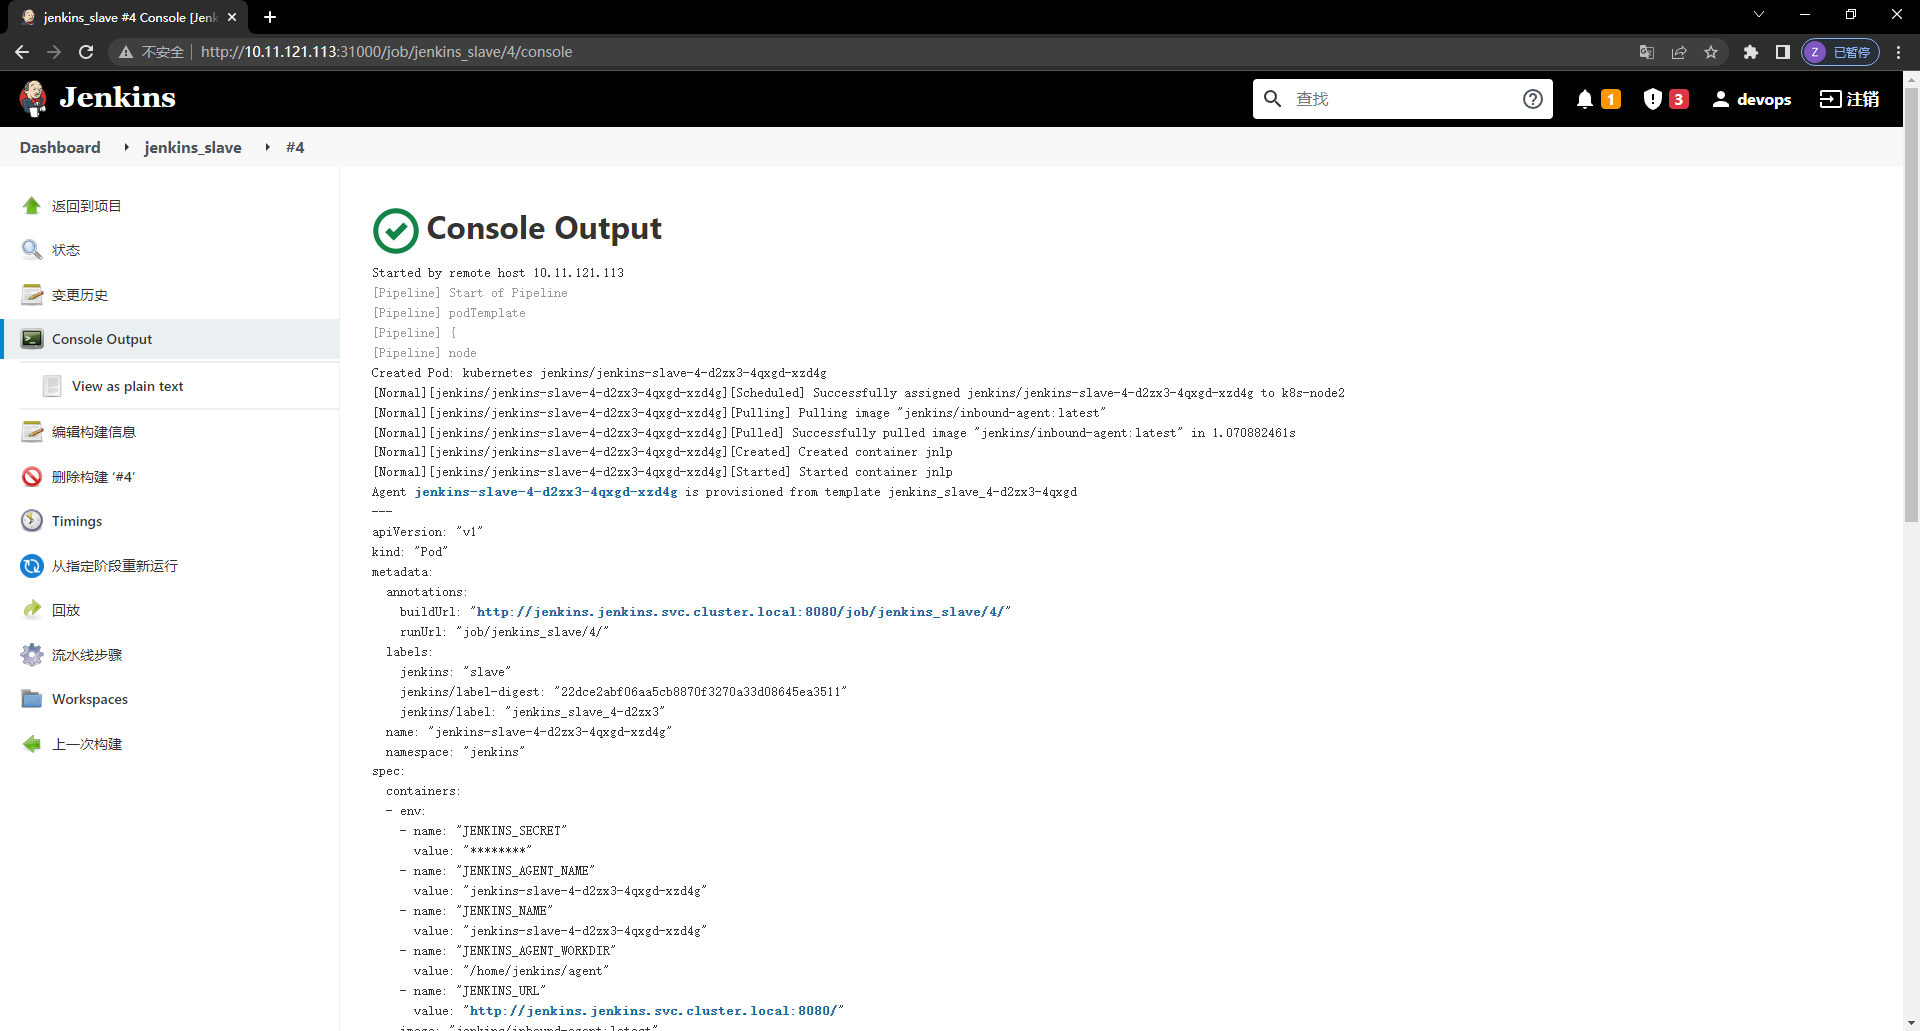Open notifications bell icon
Screen dimensions: 1920x1031
click(1585, 99)
